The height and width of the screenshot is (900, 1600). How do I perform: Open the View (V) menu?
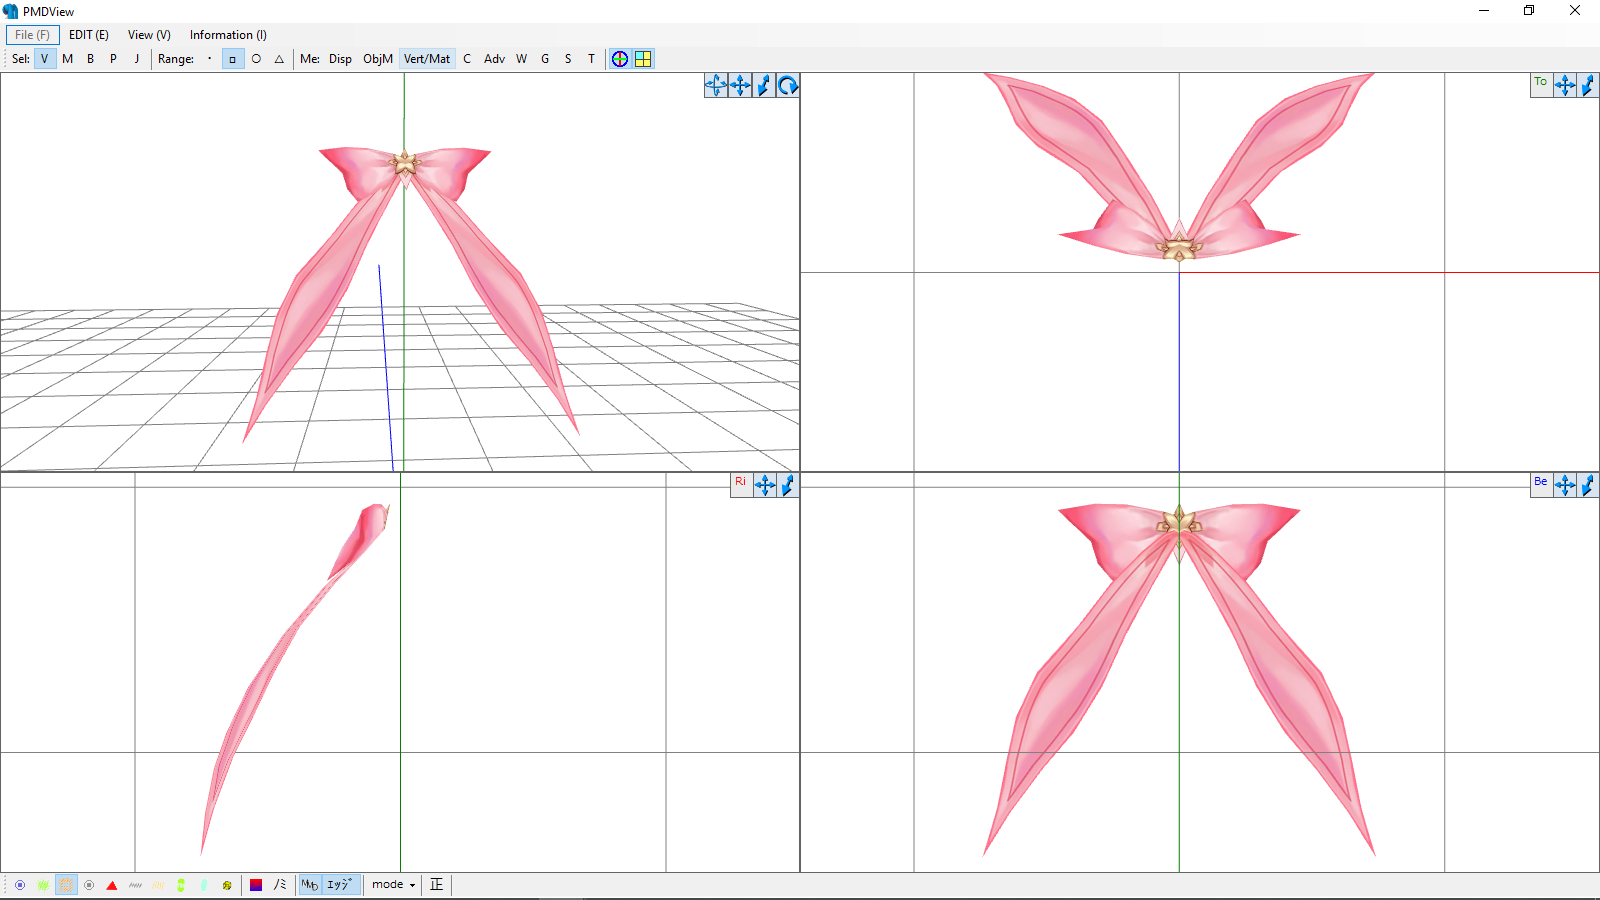149,35
